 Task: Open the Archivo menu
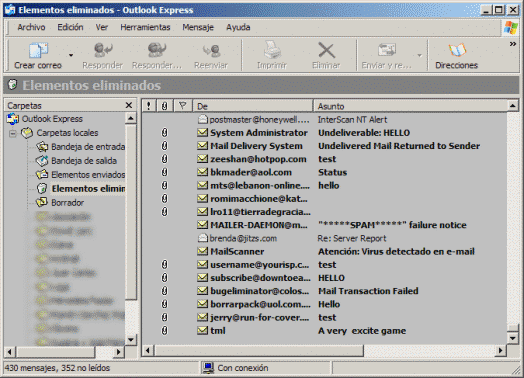click(31, 27)
